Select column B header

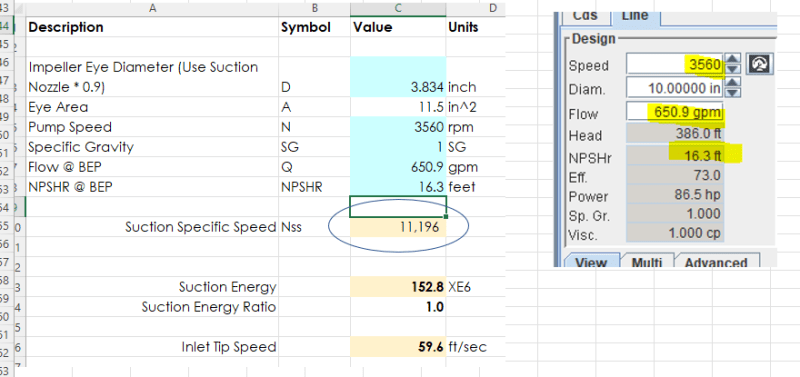coord(314,8)
